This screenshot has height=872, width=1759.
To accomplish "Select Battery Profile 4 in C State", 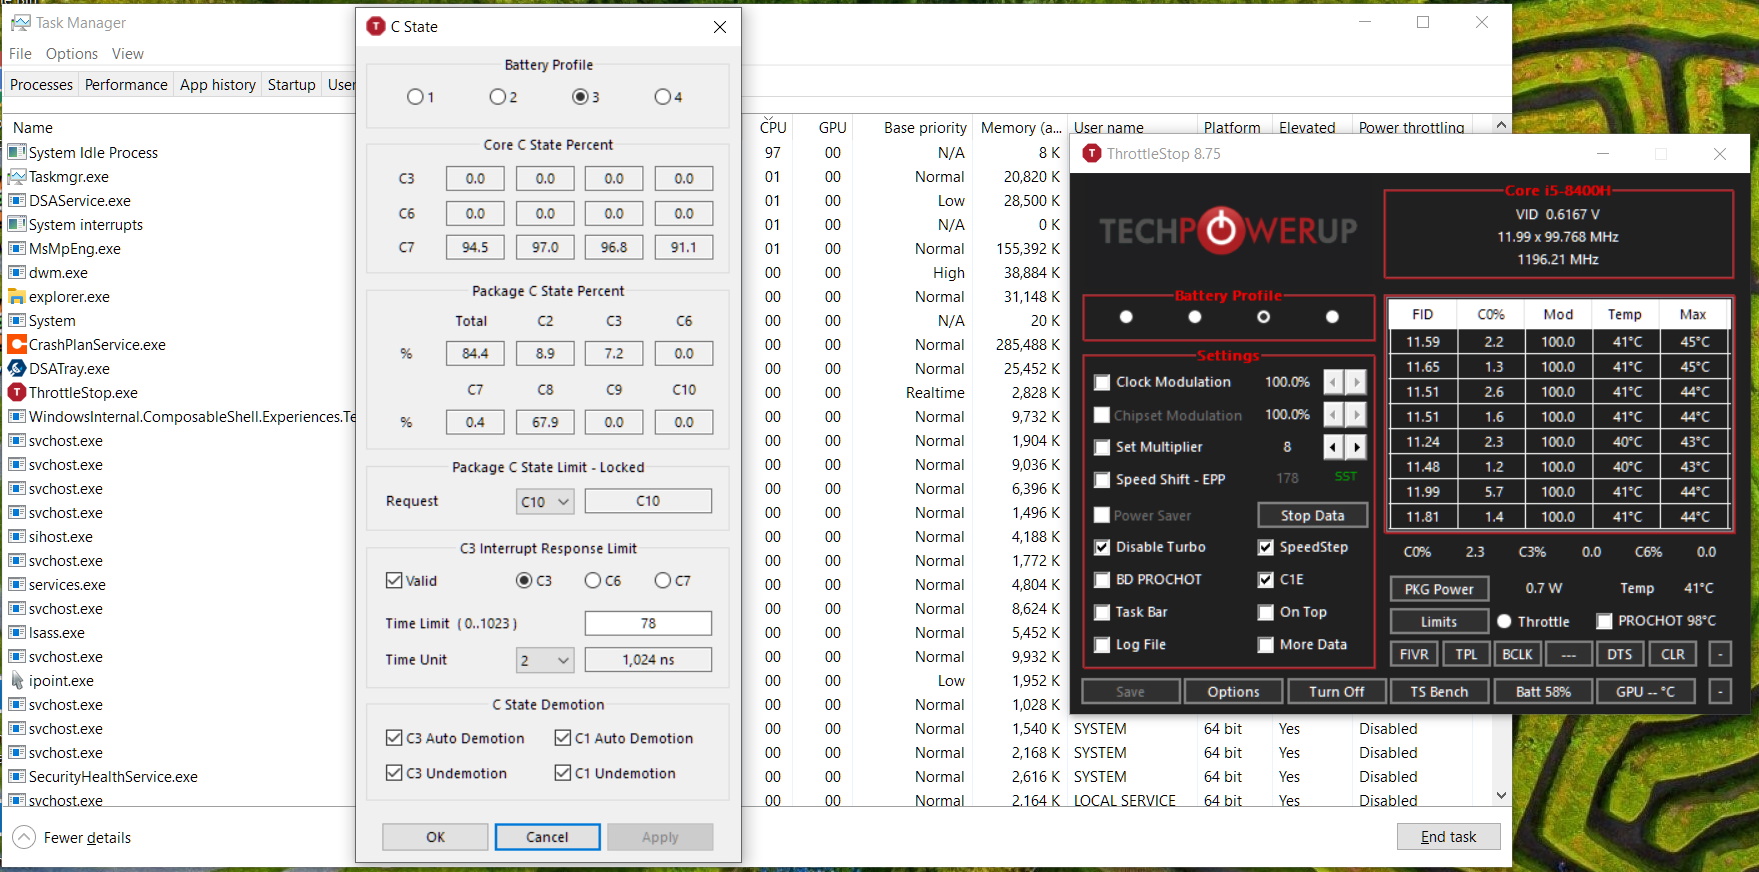I will 662,97.
